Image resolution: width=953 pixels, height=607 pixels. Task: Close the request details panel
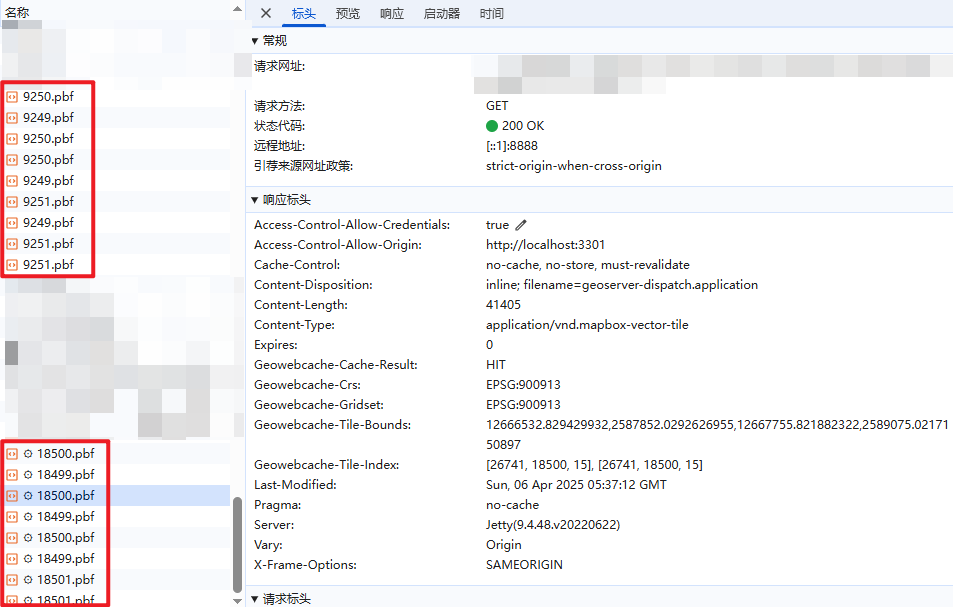point(265,13)
